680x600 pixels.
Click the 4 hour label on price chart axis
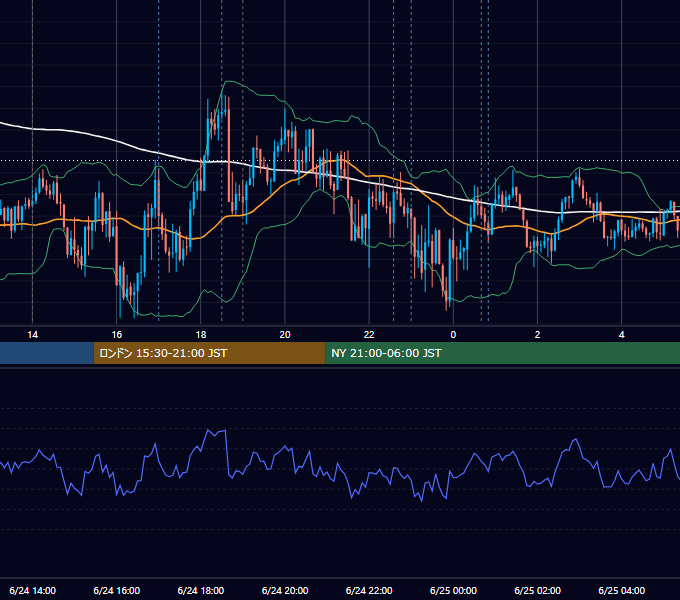[621, 335]
